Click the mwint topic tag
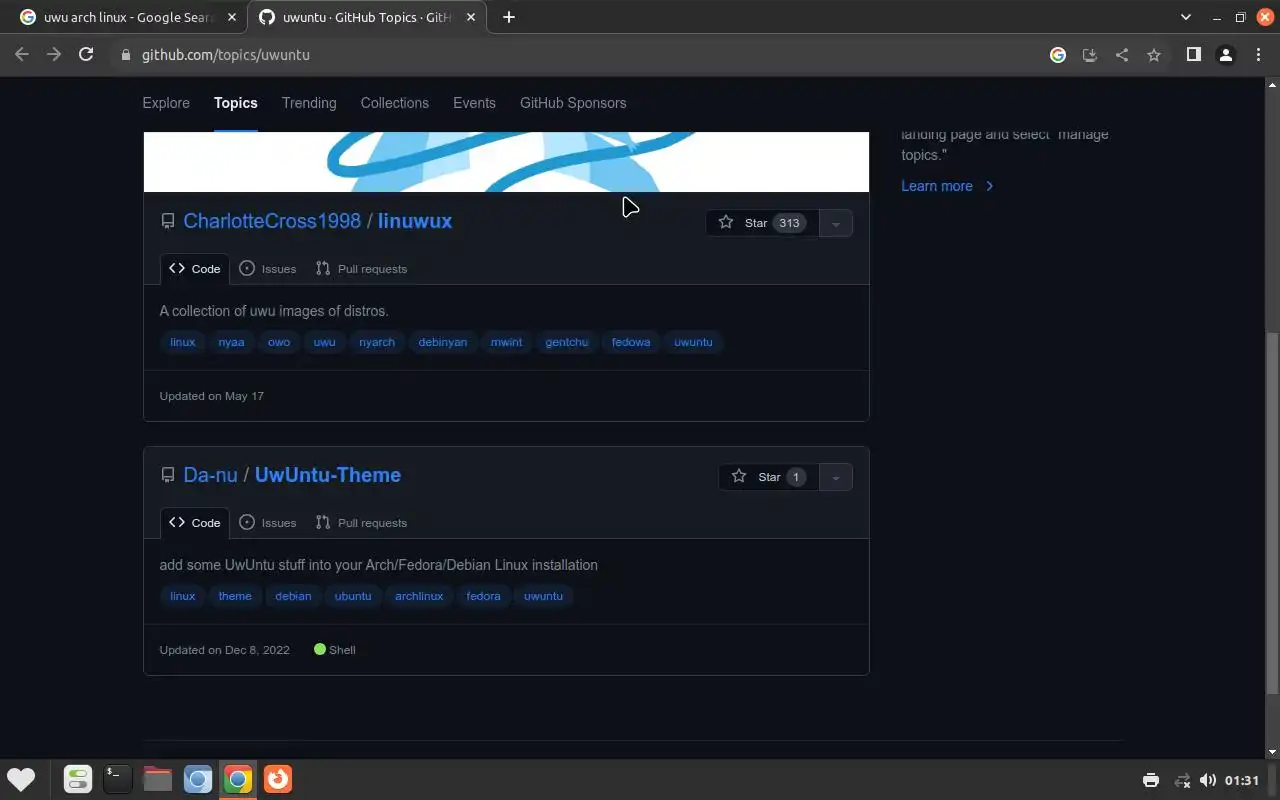Screen dimensions: 1280x800 coord(506,342)
